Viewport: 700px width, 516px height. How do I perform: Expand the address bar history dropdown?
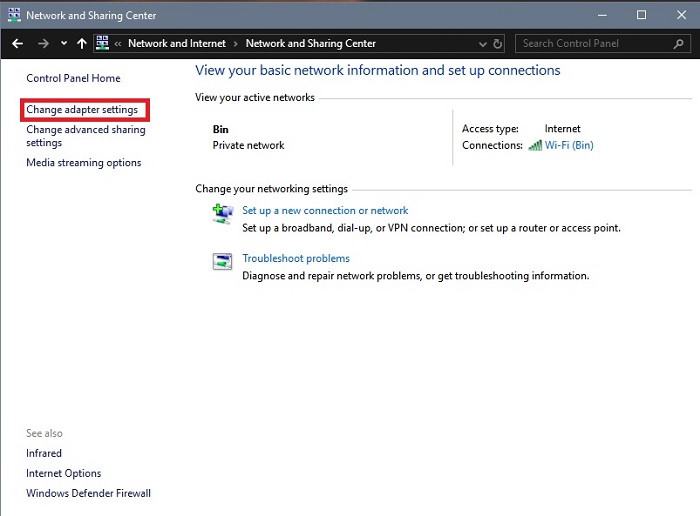483,44
